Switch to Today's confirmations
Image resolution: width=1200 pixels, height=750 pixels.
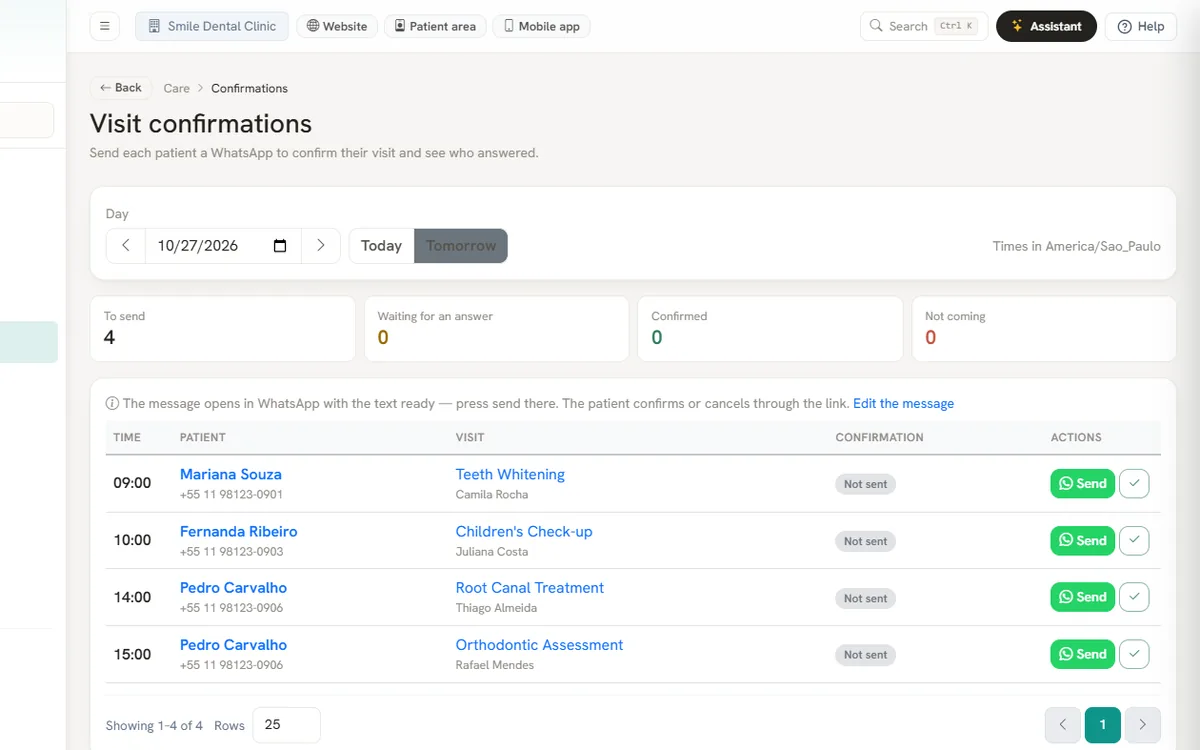[381, 246]
